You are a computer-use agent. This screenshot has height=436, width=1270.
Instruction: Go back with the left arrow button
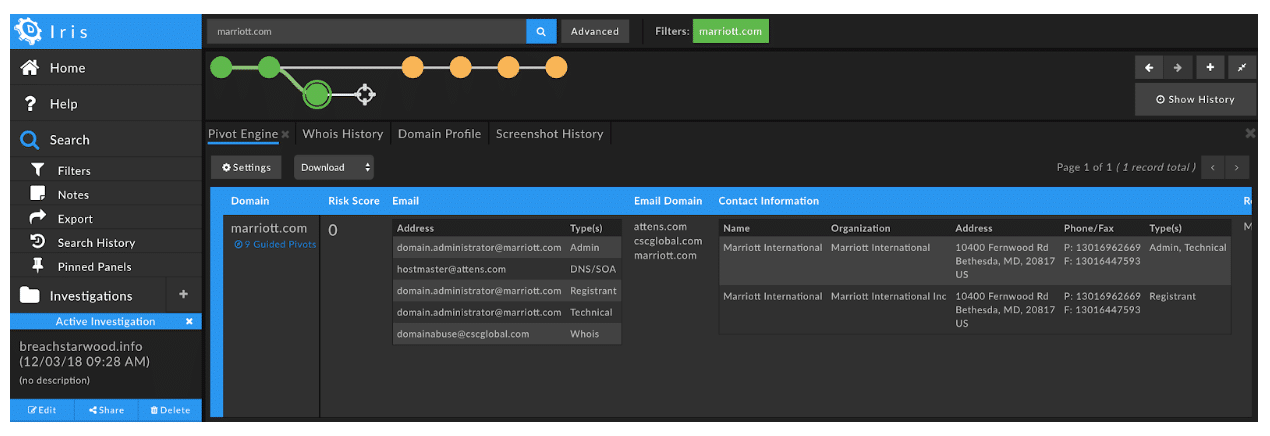point(1149,67)
